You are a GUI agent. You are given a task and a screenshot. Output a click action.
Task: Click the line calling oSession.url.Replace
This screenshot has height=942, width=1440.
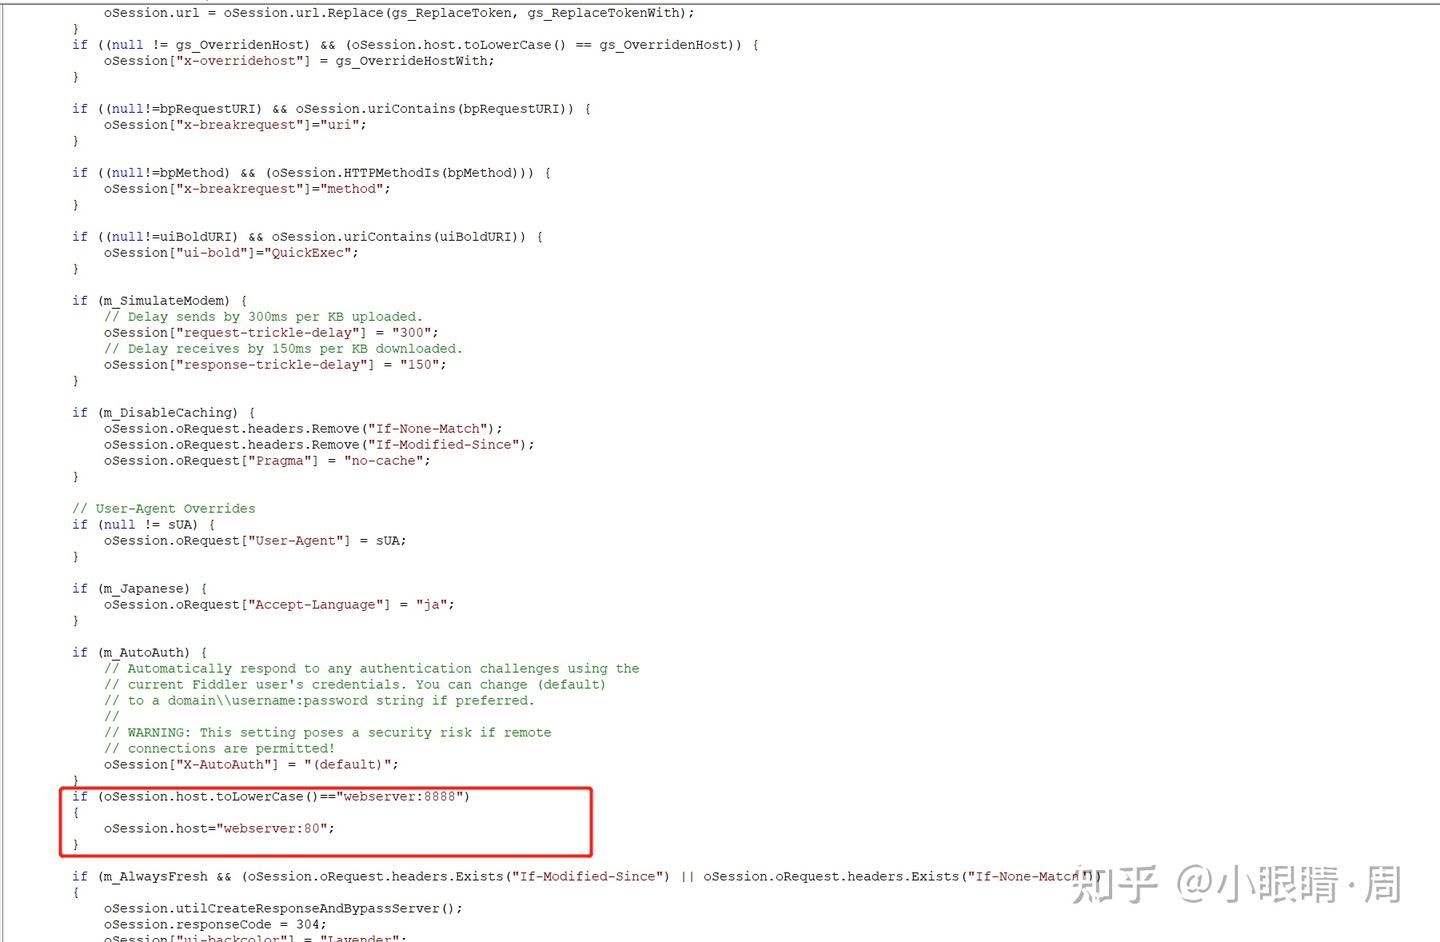pos(399,13)
